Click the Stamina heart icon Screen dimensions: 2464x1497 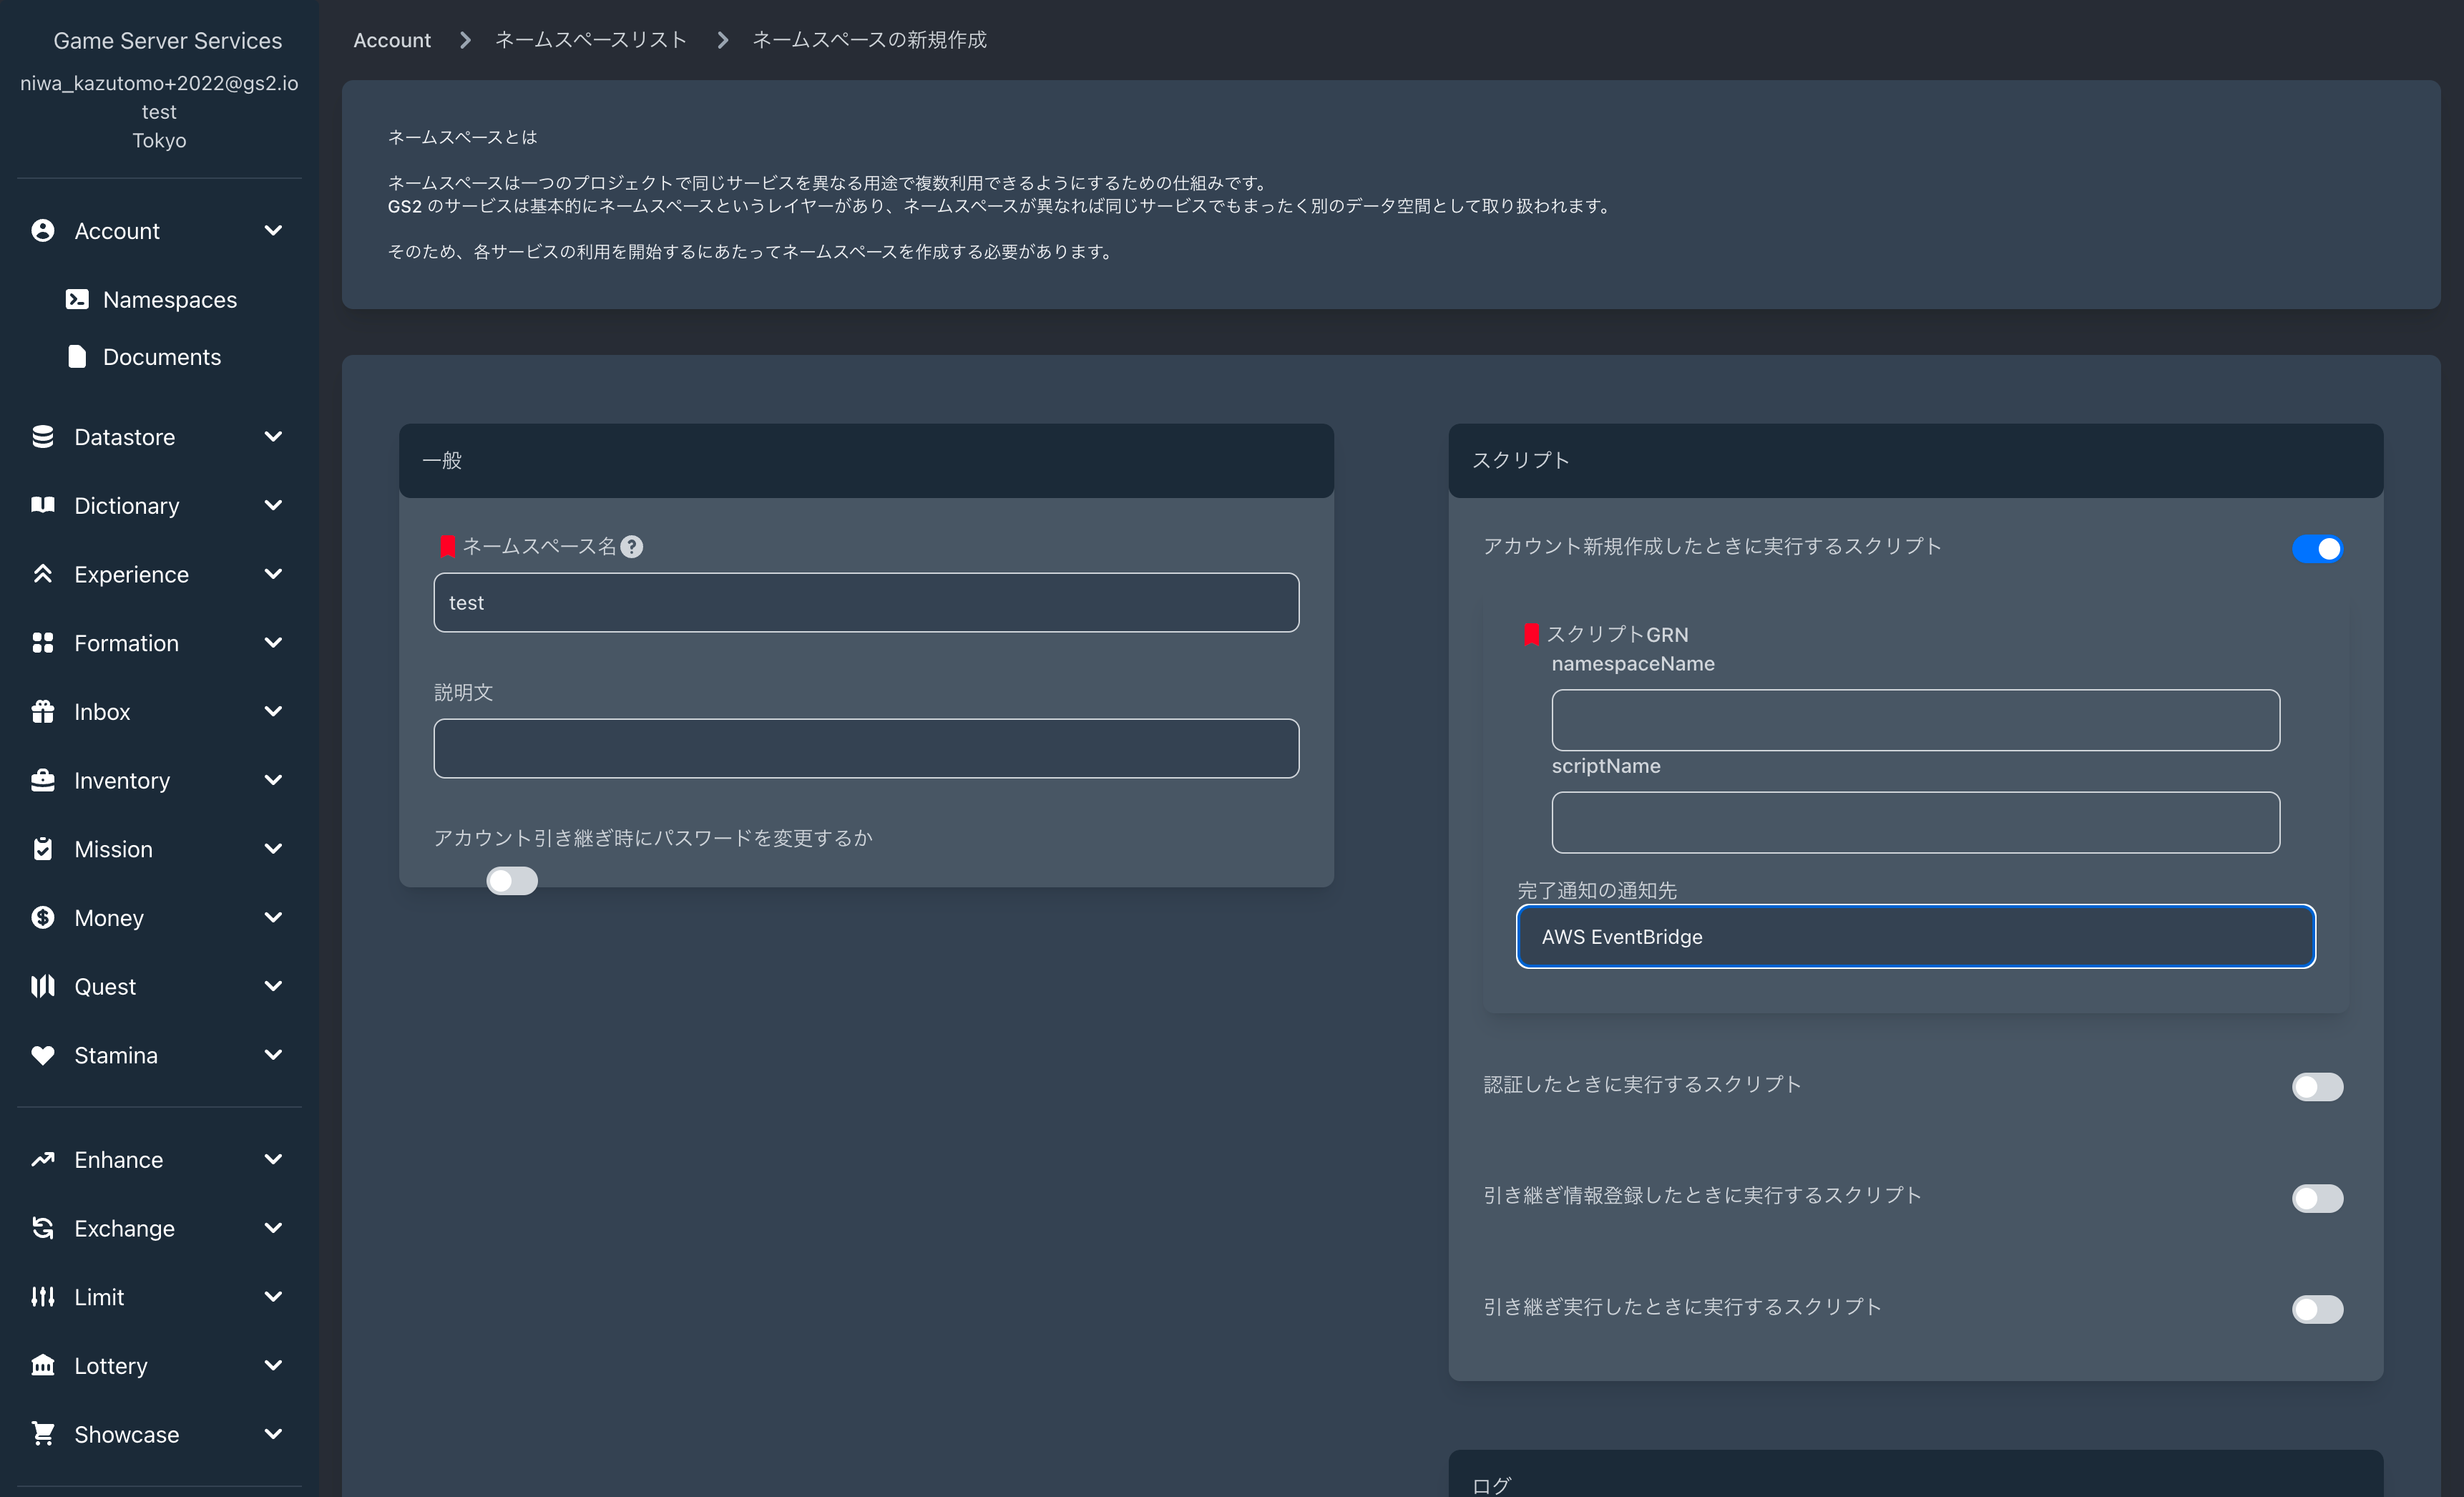pyautogui.click(x=43, y=1056)
